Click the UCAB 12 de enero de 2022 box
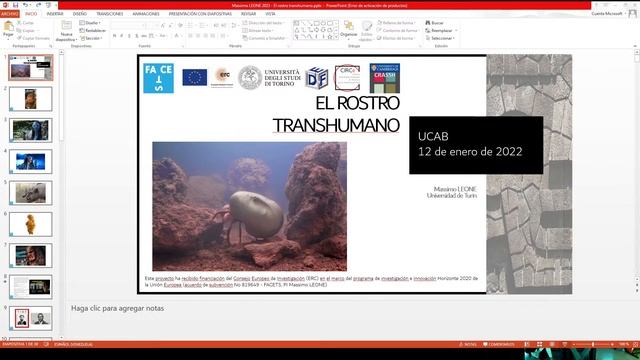This screenshot has width=640, height=360. (x=476, y=145)
